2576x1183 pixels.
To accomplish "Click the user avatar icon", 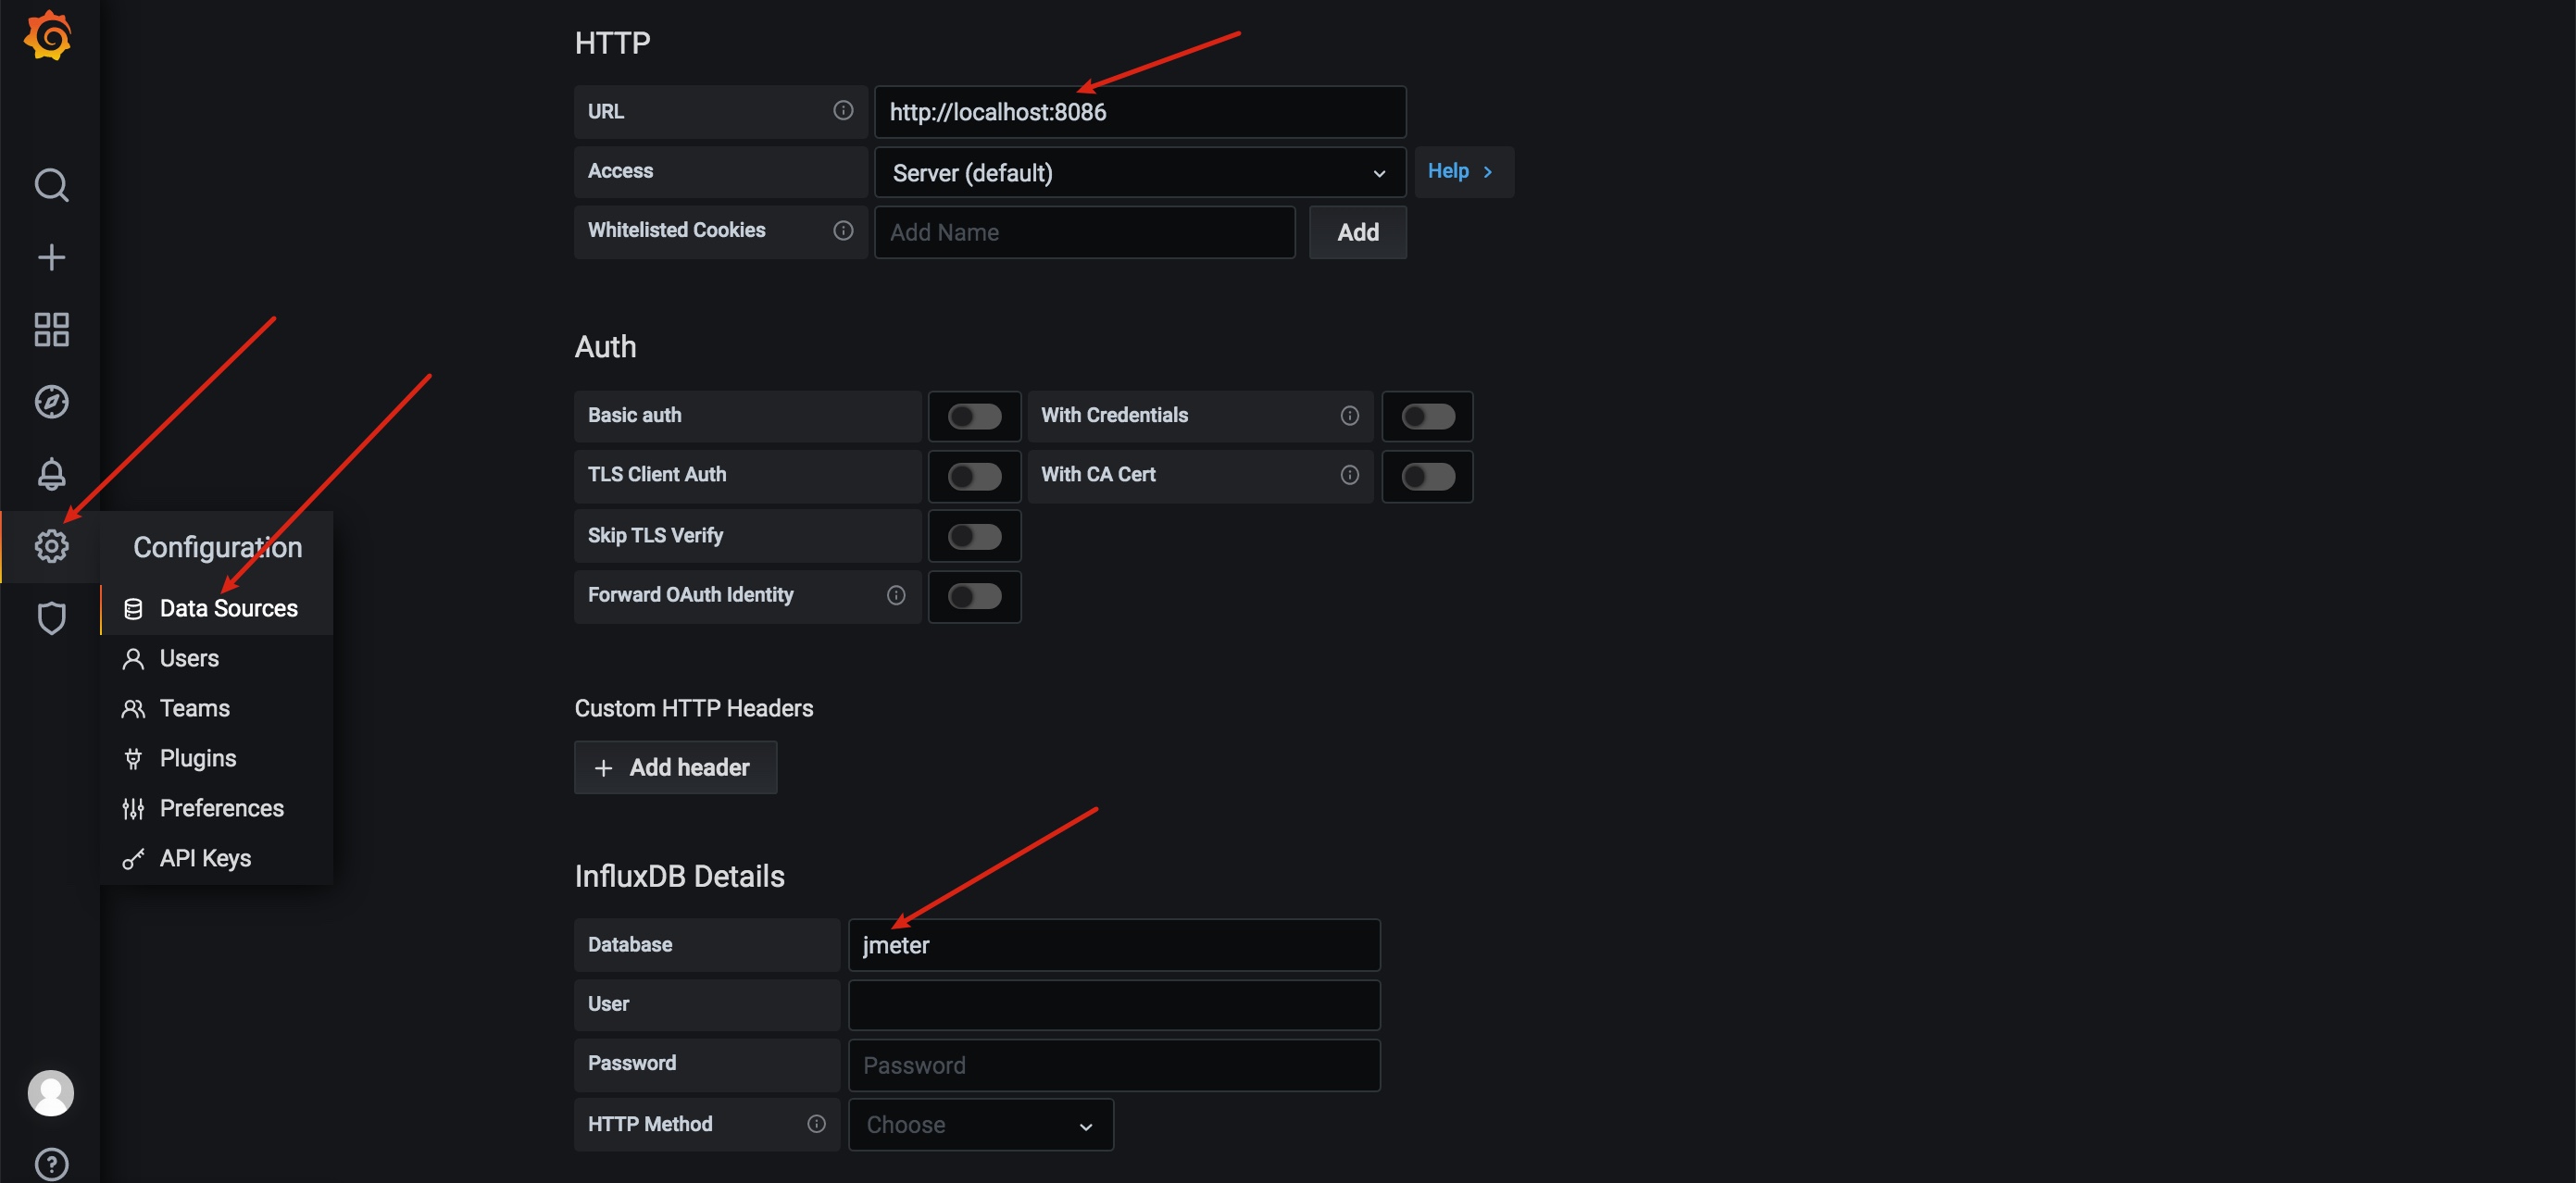I will tap(51, 1092).
